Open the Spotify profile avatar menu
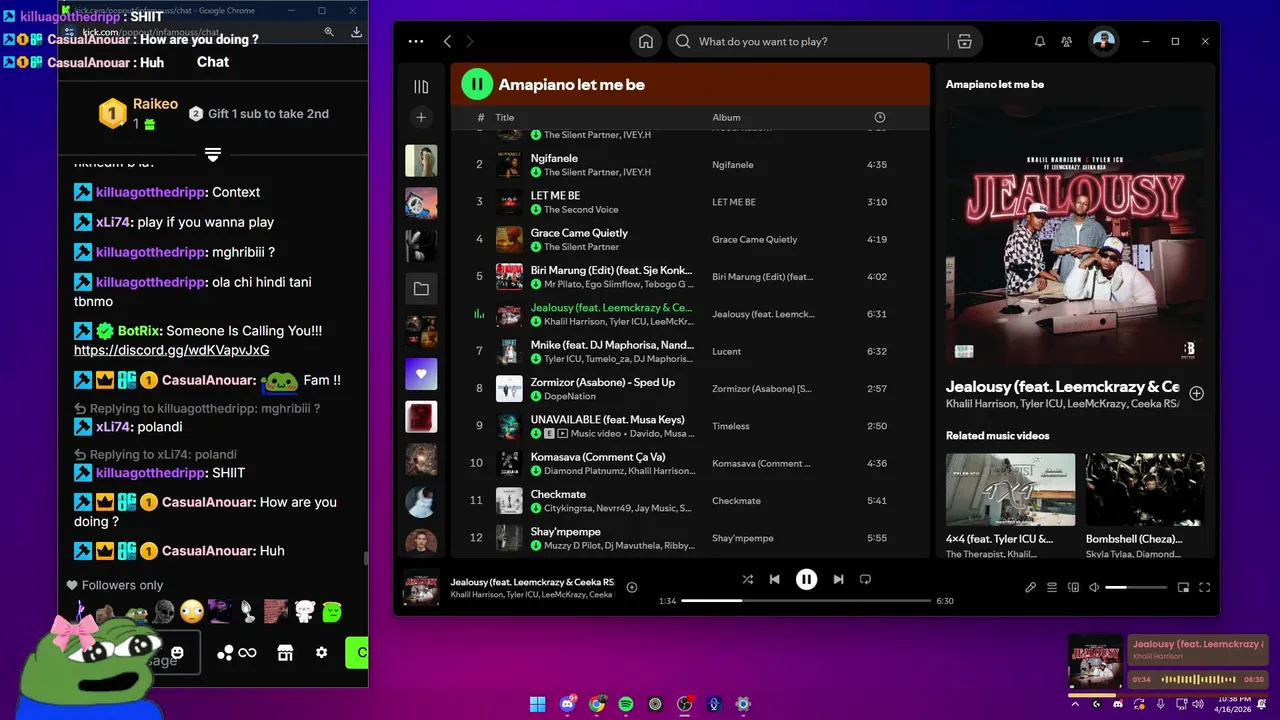 [1103, 41]
